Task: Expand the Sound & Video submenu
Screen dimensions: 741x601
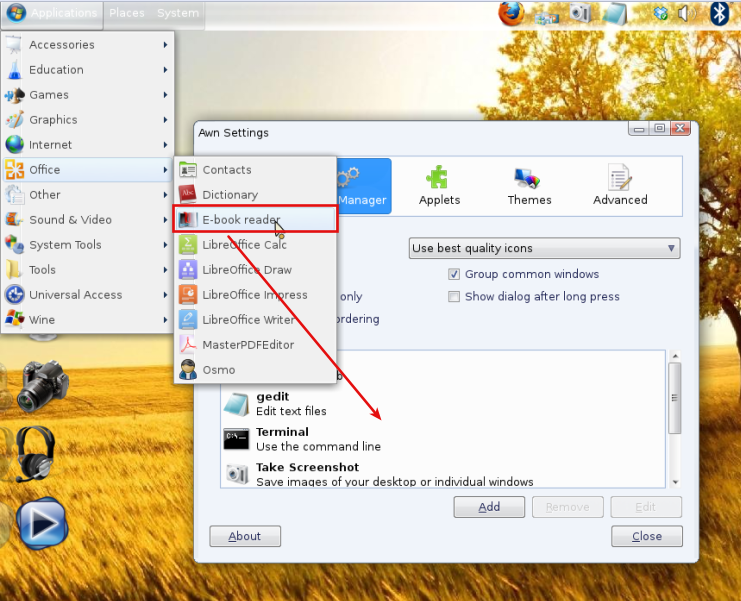Action: click(x=87, y=220)
